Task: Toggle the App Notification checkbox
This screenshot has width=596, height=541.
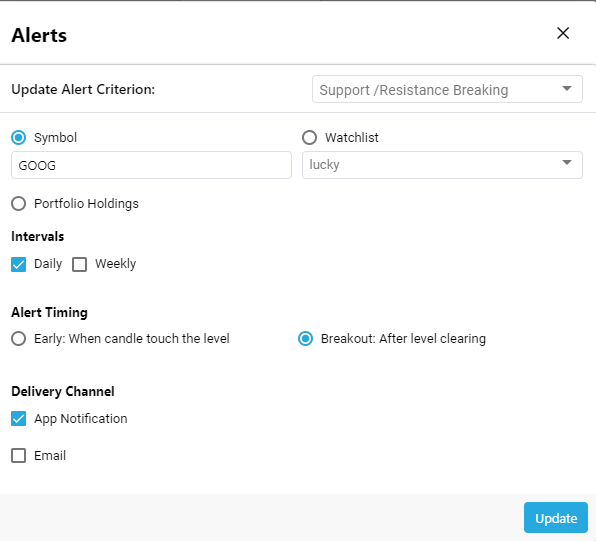Action: 19,419
